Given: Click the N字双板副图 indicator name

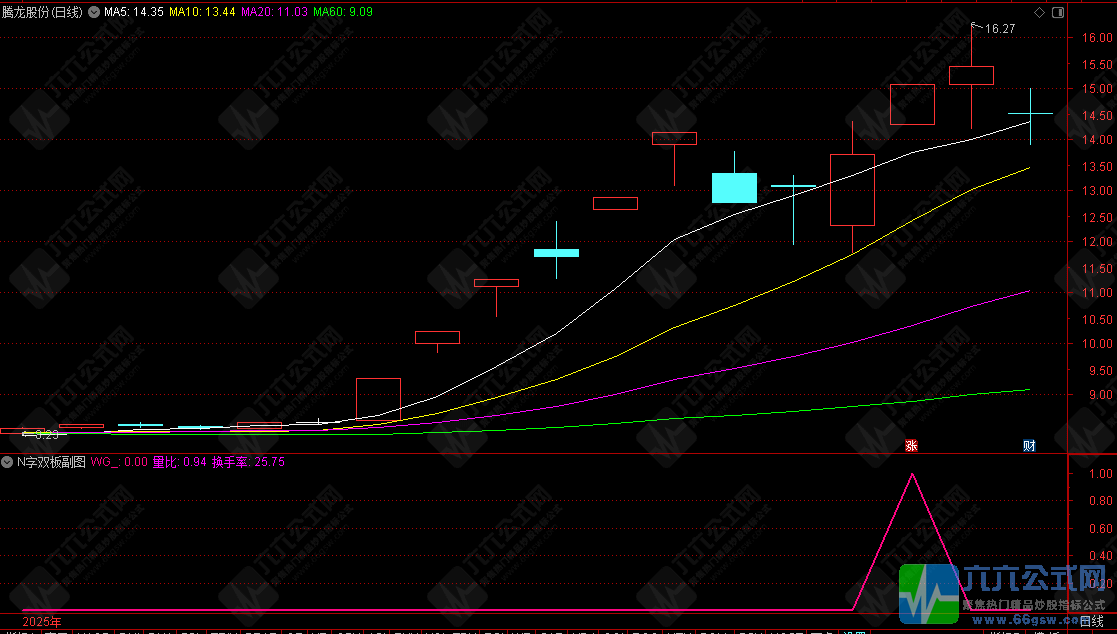Looking at the screenshot, I should (x=51, y=462).
